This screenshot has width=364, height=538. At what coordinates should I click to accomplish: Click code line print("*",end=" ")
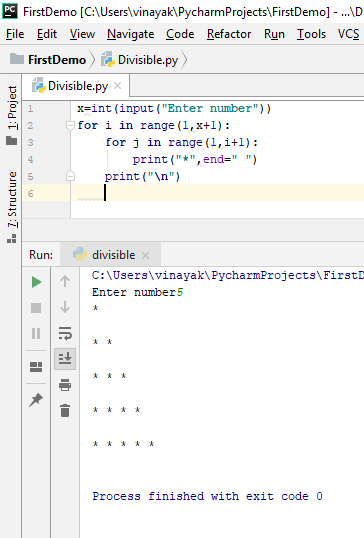[195, 159]
